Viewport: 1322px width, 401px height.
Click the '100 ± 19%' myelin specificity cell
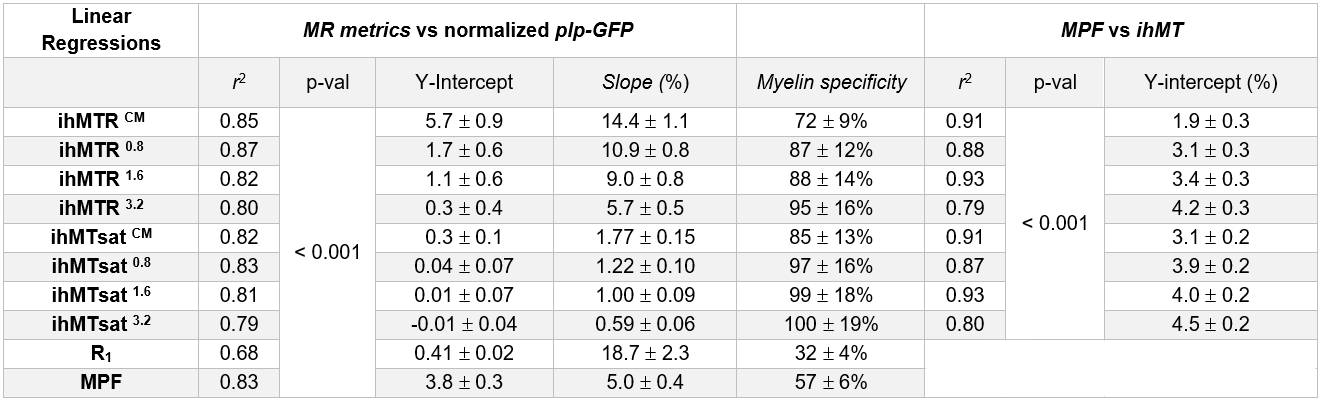pyautogui.click(x=831, y=324)
